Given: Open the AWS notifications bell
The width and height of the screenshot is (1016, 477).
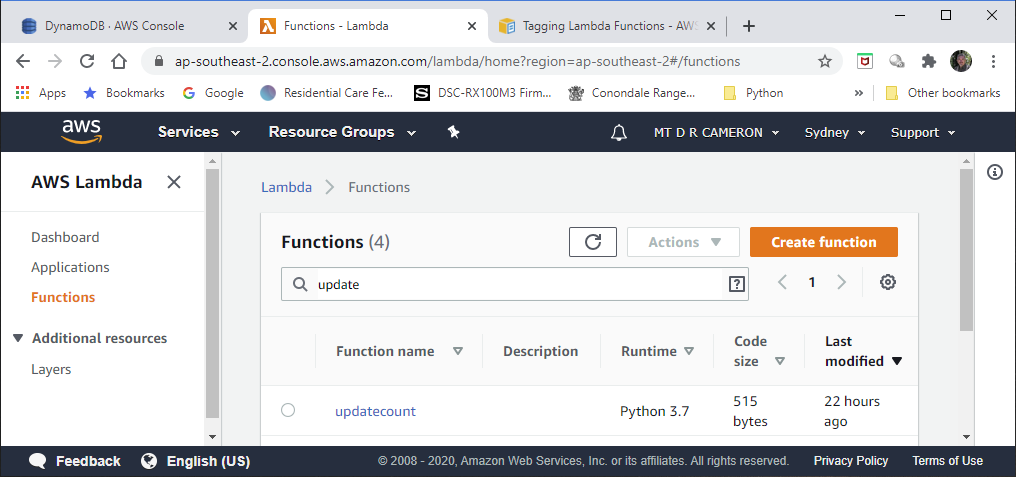Looking at the screenshot, I should click(619, 132).
